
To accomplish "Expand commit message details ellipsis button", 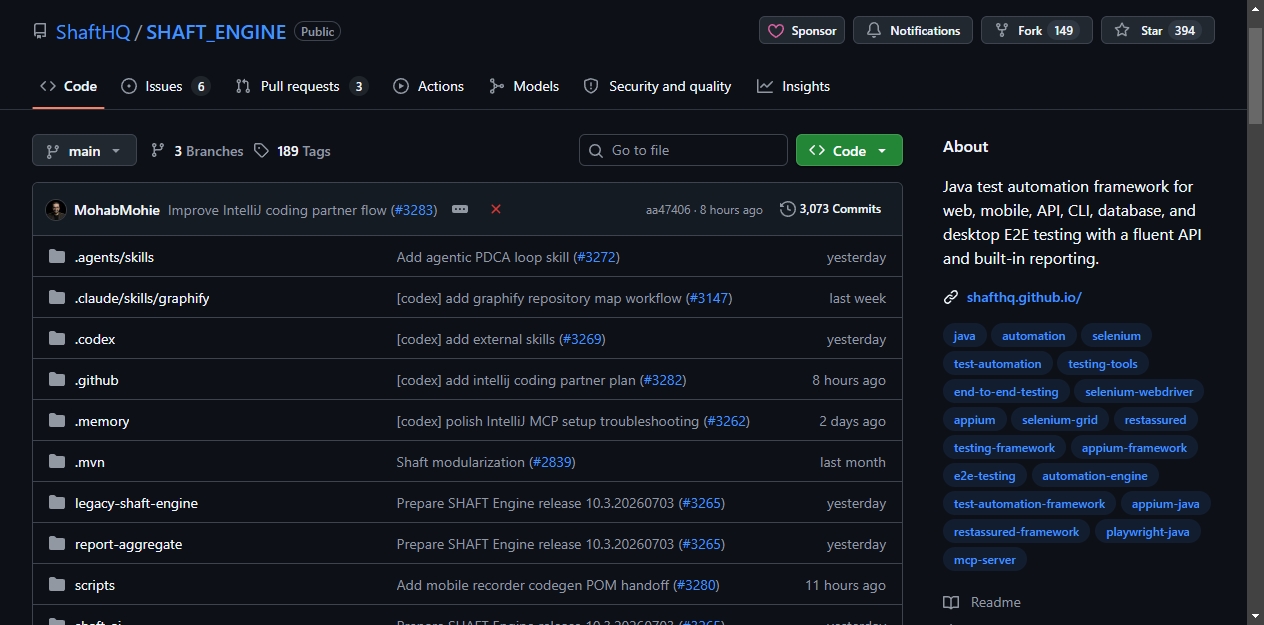I will 460,209.
